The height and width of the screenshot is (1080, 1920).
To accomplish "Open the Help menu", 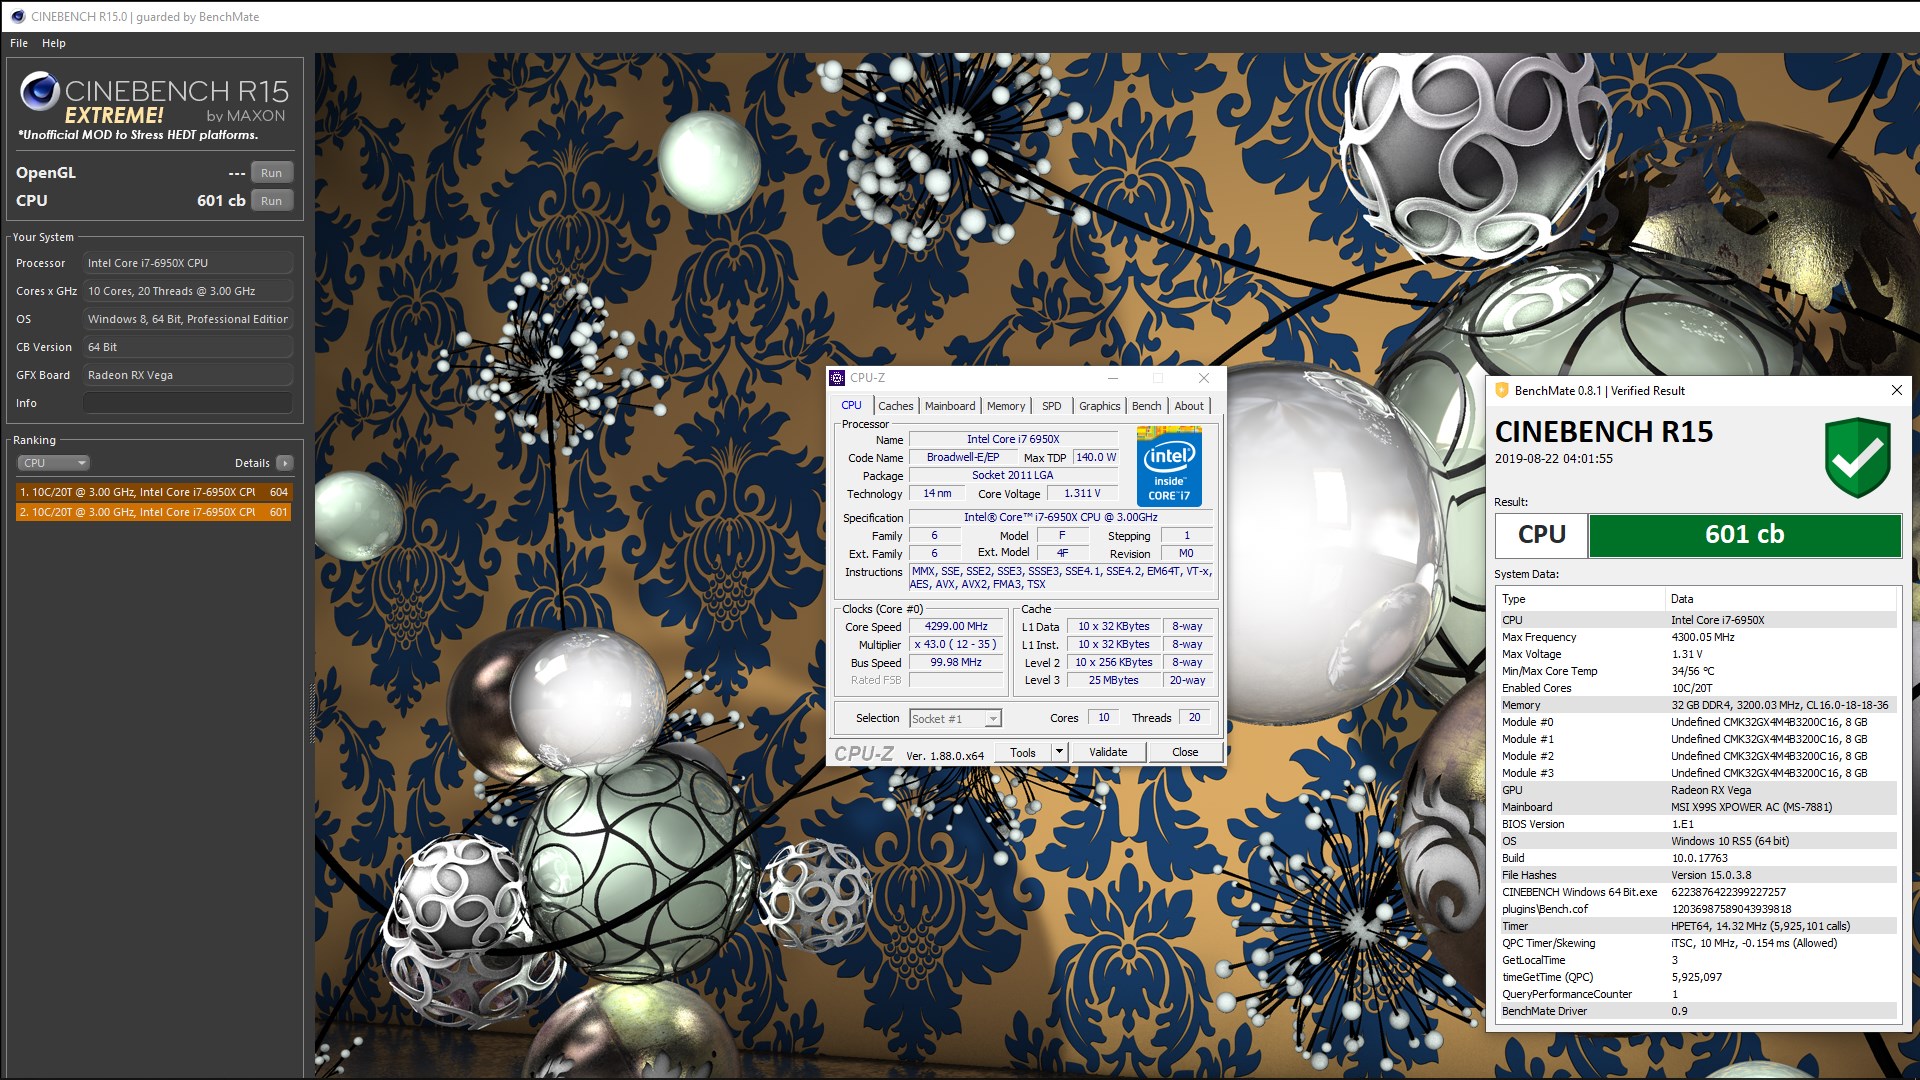I will pos(54,43).
